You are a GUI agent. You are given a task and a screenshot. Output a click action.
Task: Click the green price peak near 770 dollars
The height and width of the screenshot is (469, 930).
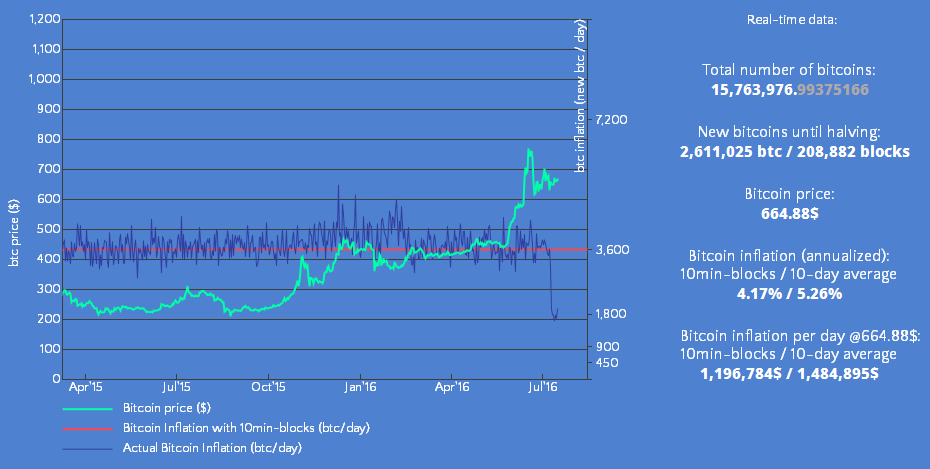(529, 151)
